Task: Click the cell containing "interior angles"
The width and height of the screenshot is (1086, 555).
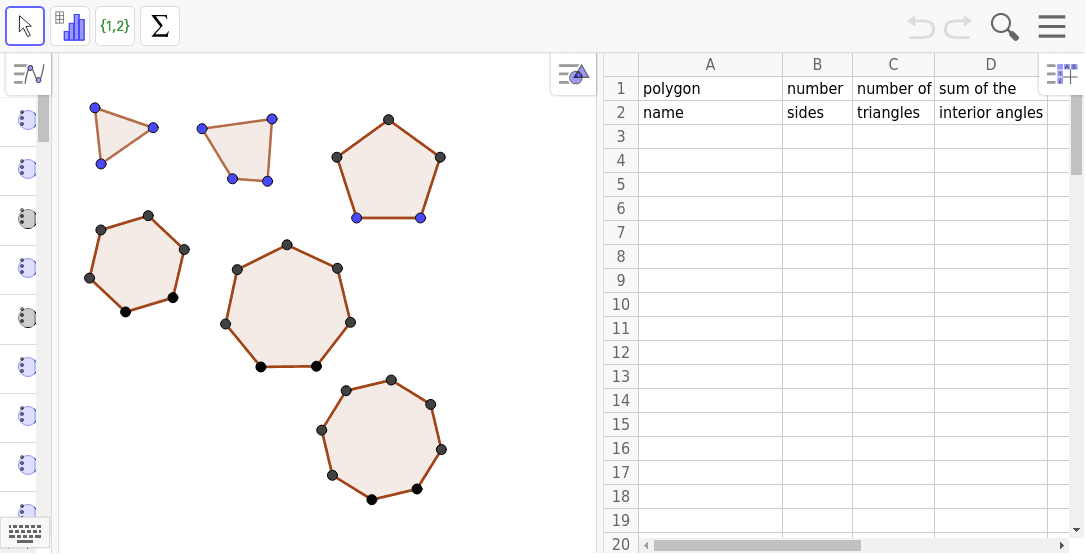Action: [x=990, y=113]
